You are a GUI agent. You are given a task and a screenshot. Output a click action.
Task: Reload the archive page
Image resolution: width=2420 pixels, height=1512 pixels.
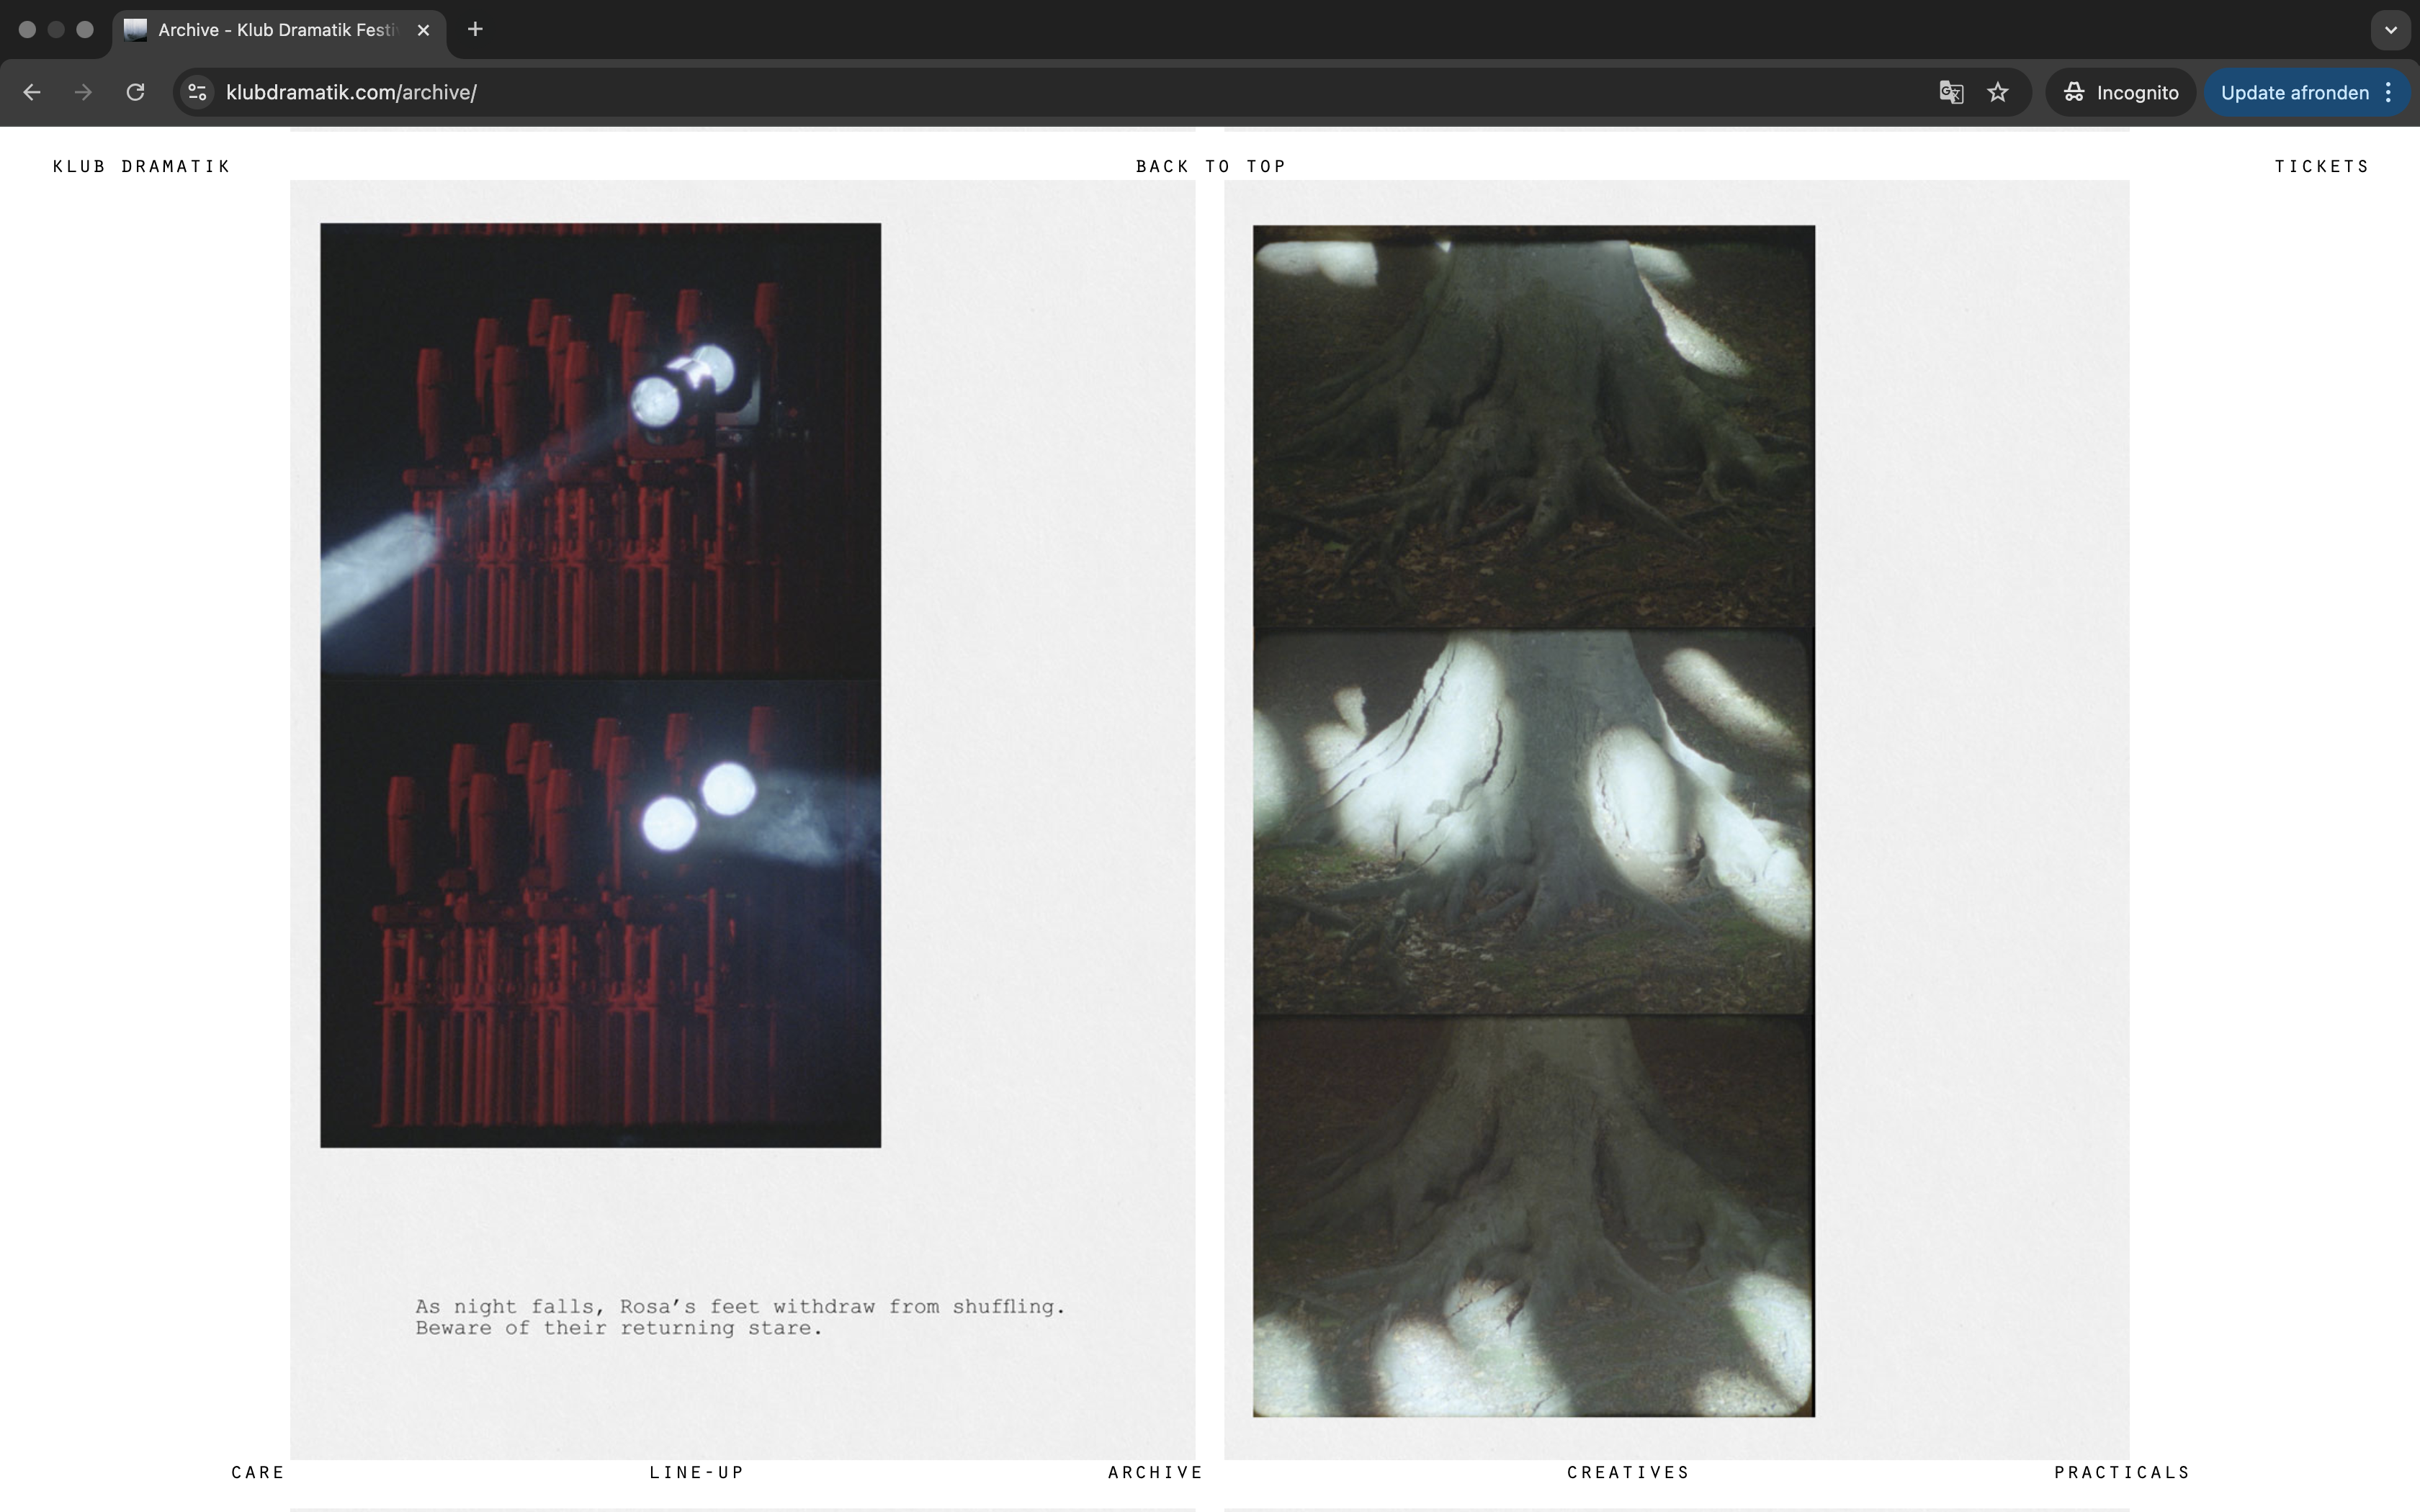click(x=135, y=92)
